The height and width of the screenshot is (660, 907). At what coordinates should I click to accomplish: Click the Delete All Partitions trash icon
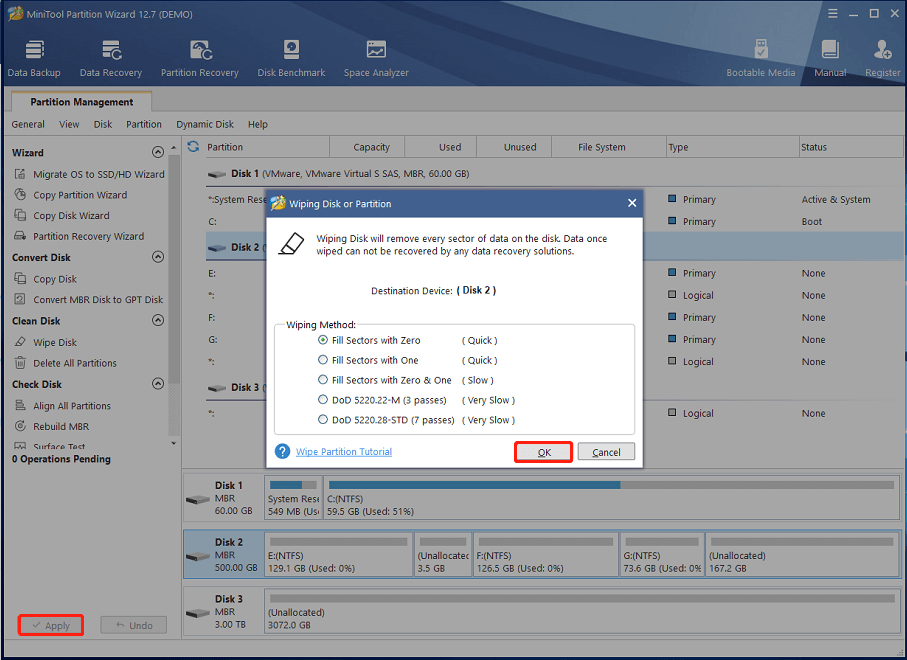pyautogui.click(x=20, y=363)
